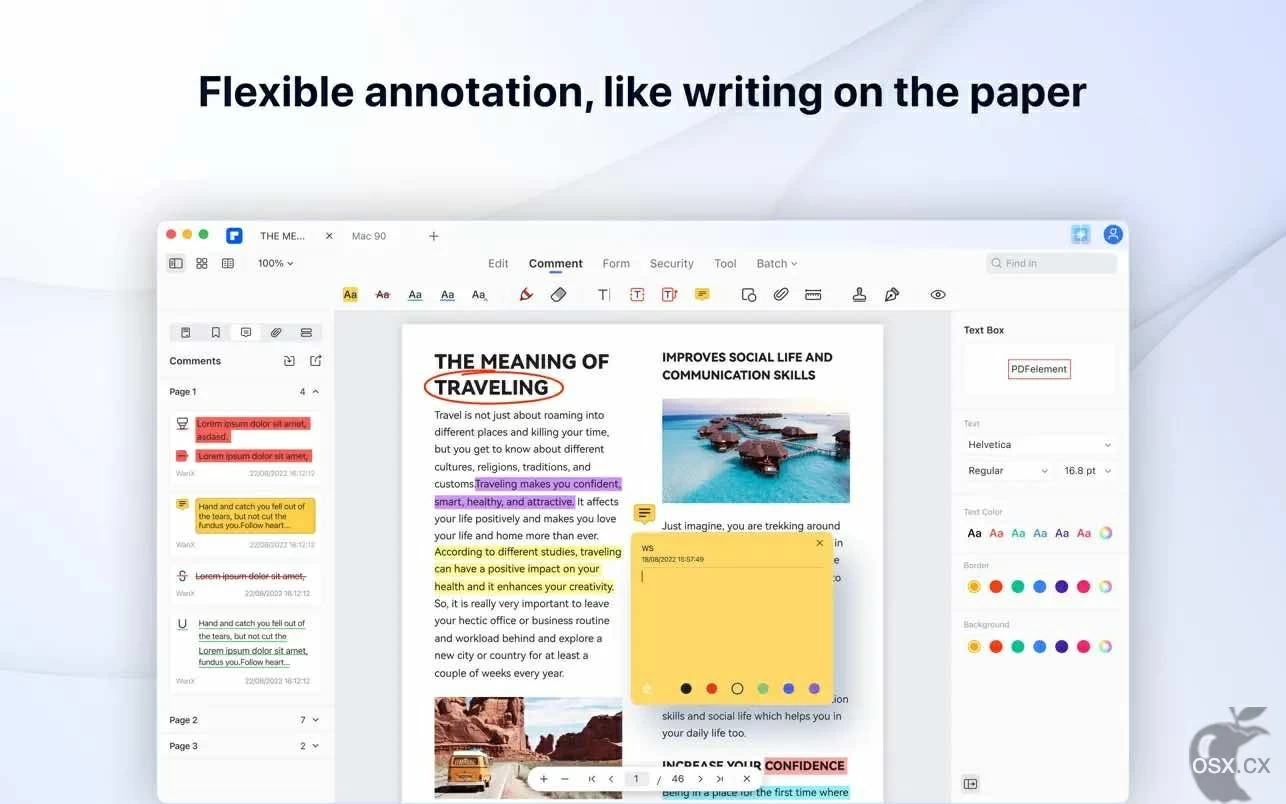The image size is (1286, 804).
Task: Toggle hide annotations eye icon
Action: tap(938, 294)
